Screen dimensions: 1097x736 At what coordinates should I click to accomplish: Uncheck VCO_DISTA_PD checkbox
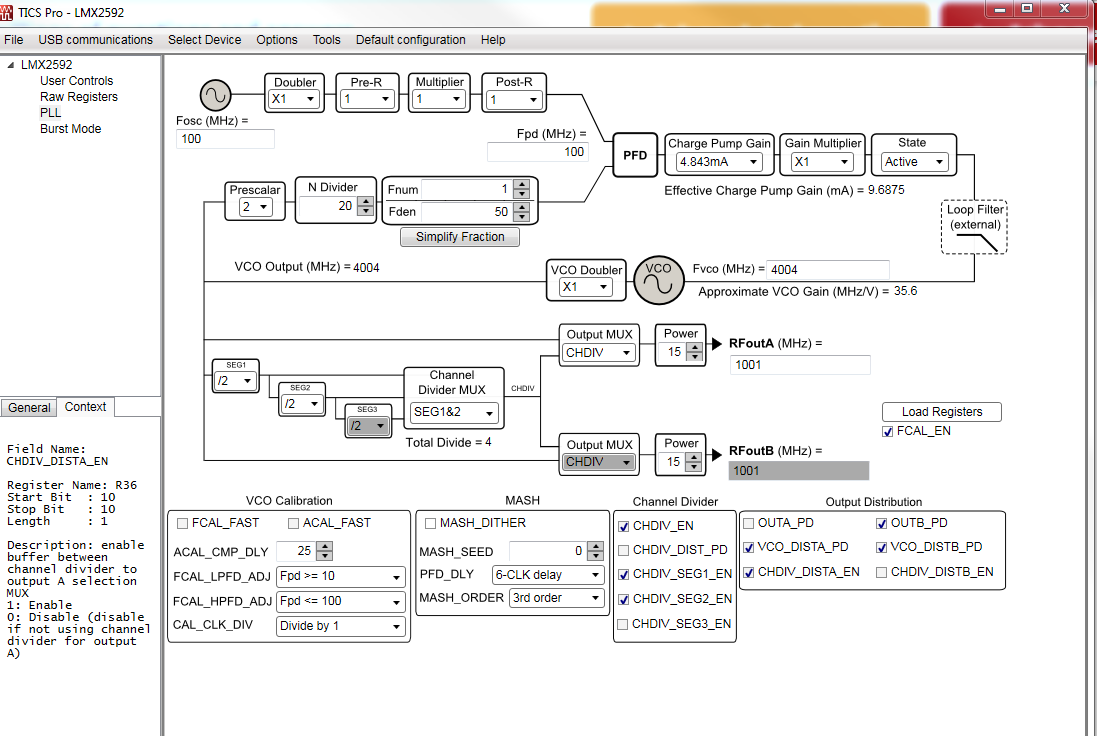point(749,547)
